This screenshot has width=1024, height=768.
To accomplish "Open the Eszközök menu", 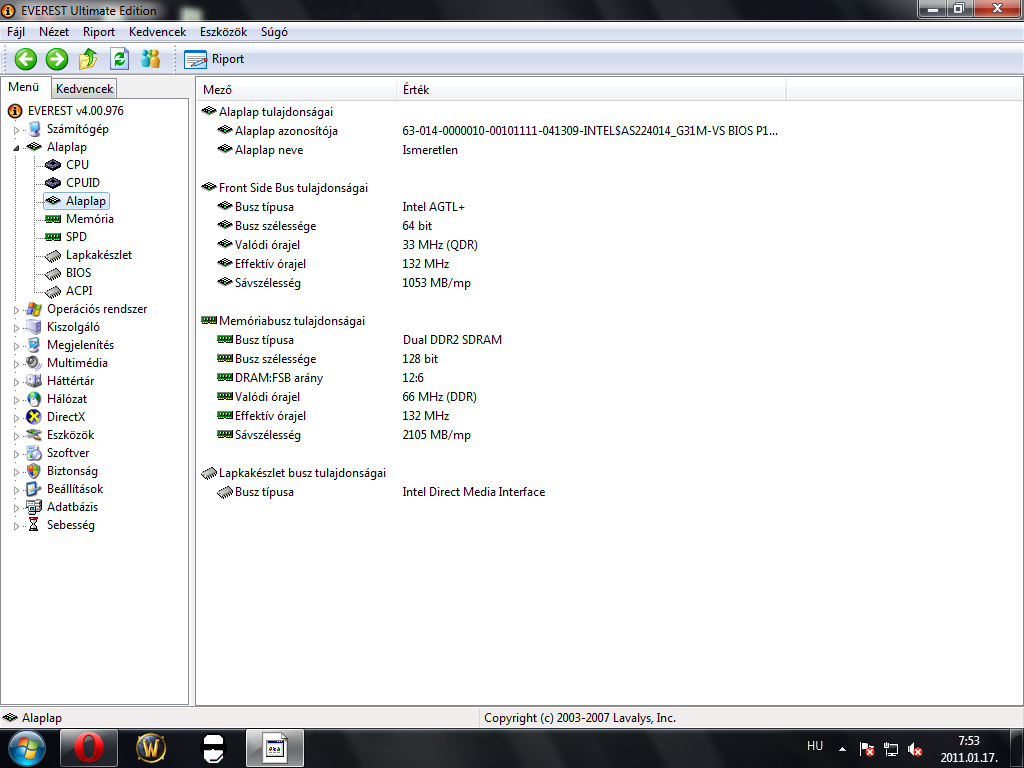I will pos(223,32).
